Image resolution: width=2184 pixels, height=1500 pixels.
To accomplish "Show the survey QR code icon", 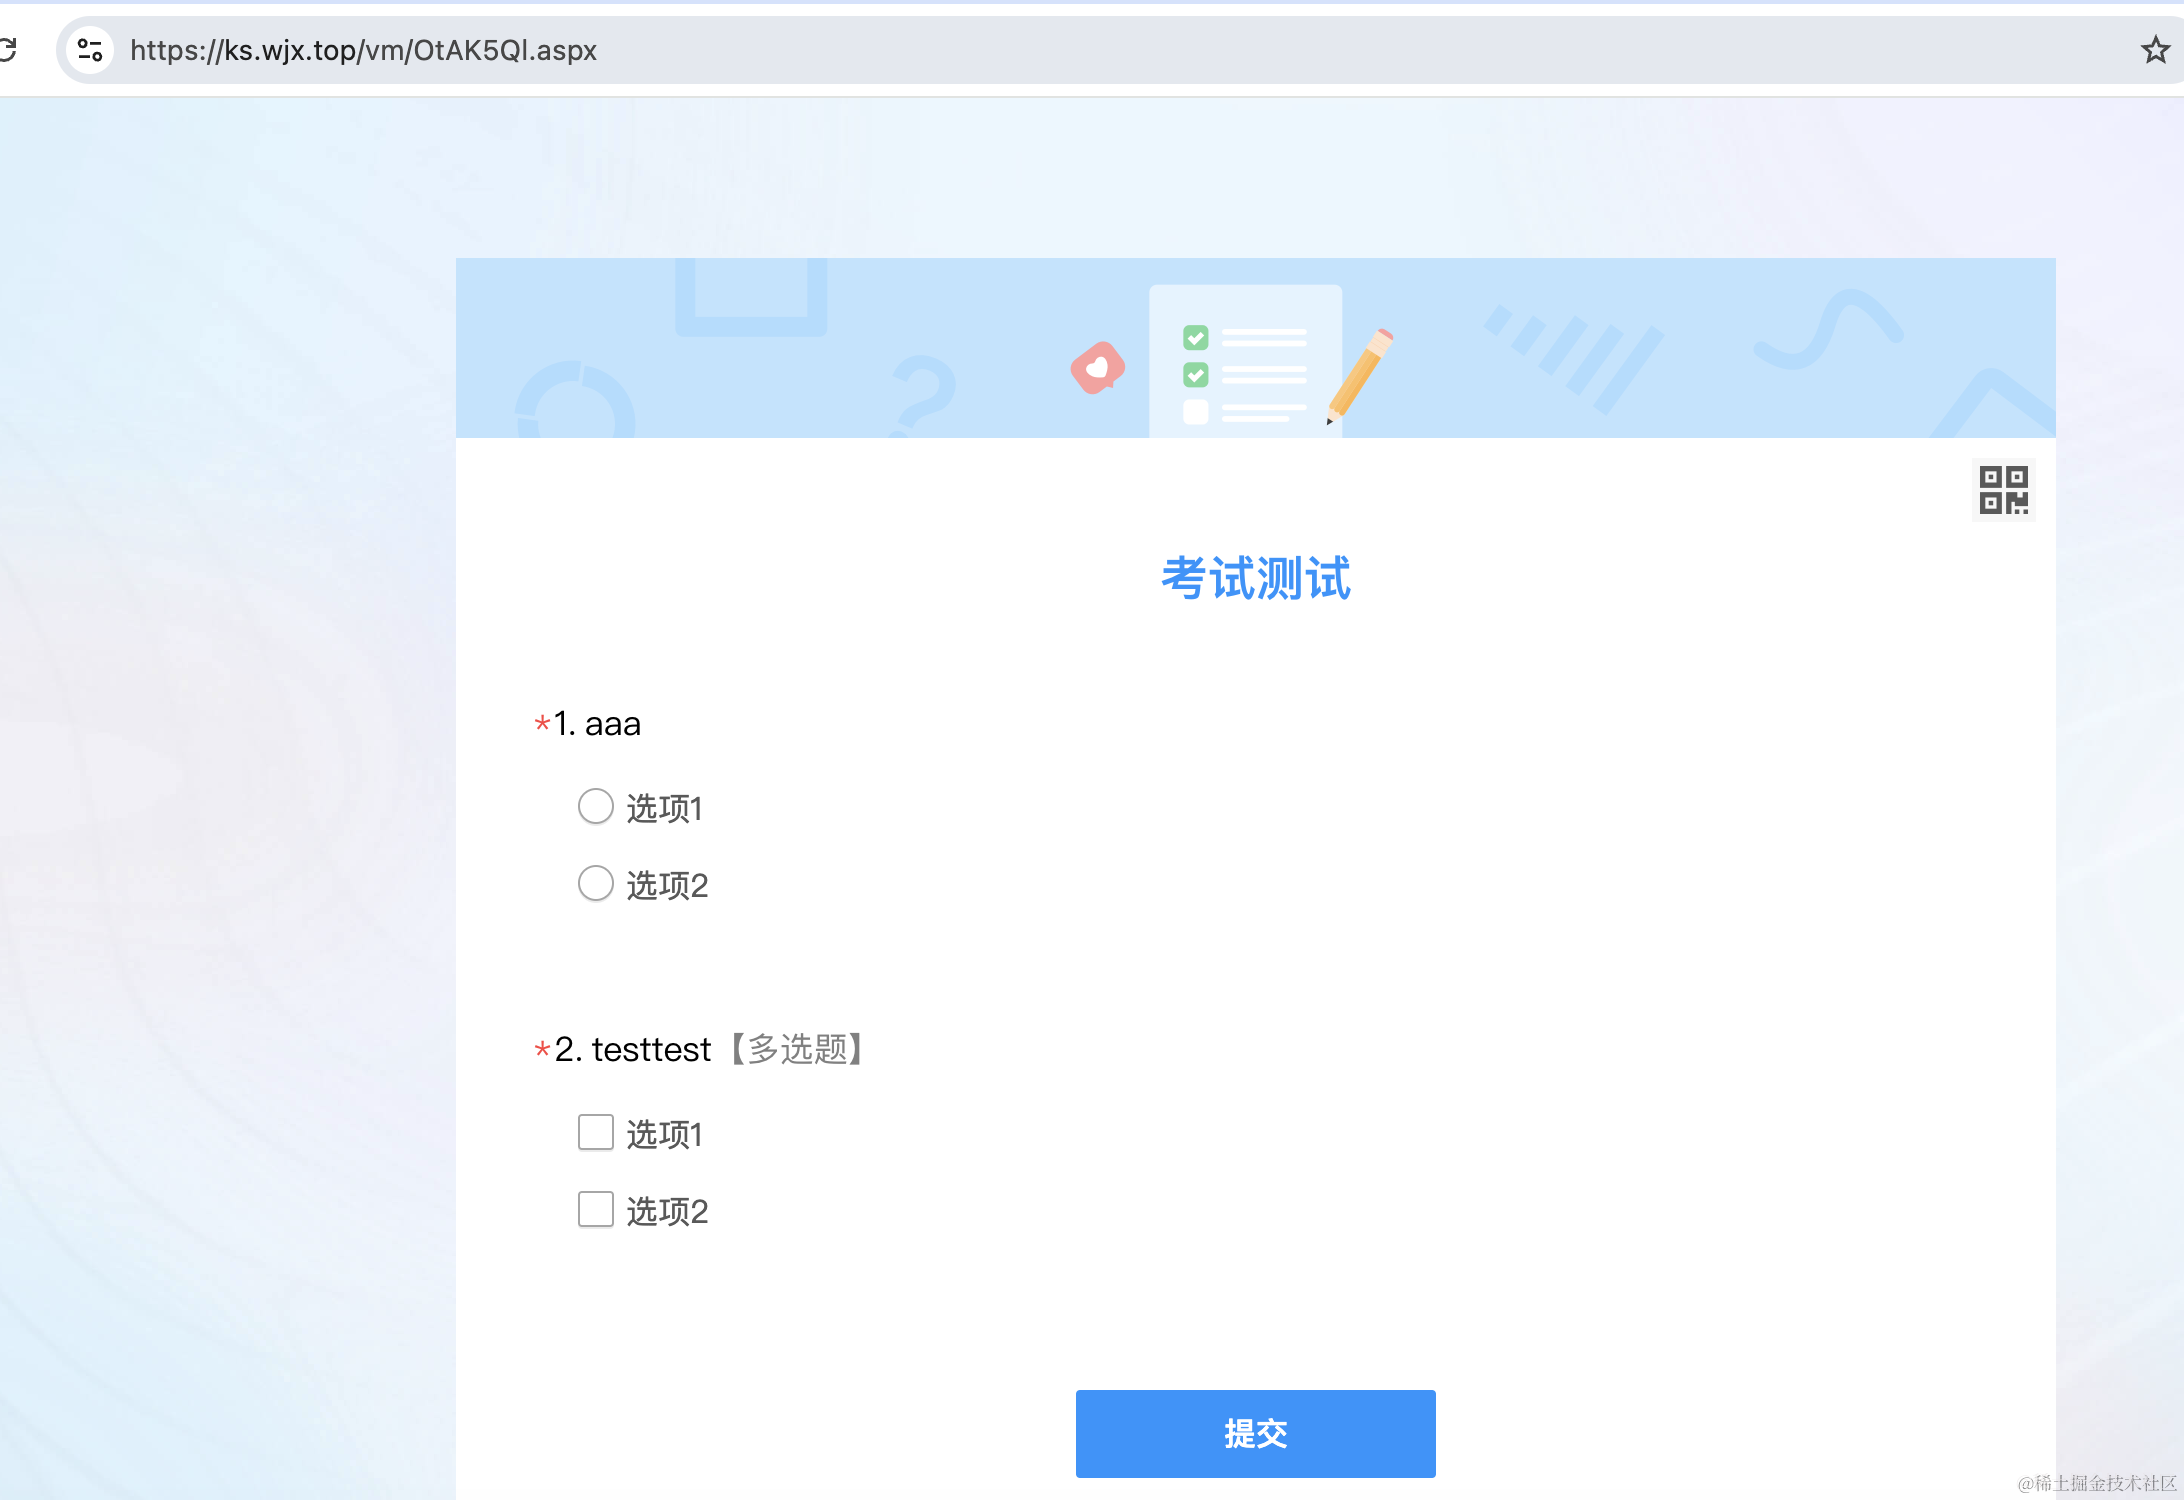I will tap(2003, 490).
